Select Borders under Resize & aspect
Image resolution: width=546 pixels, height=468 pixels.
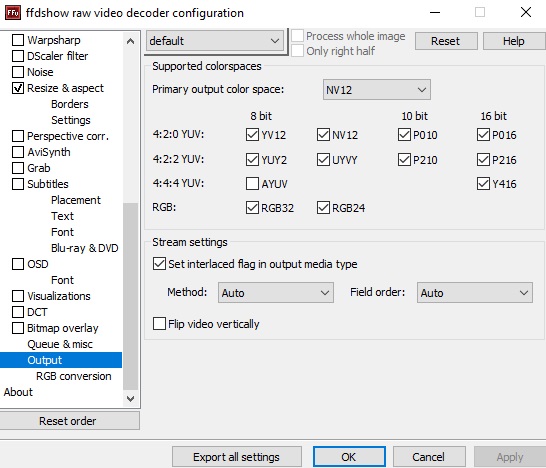(70, 104)
